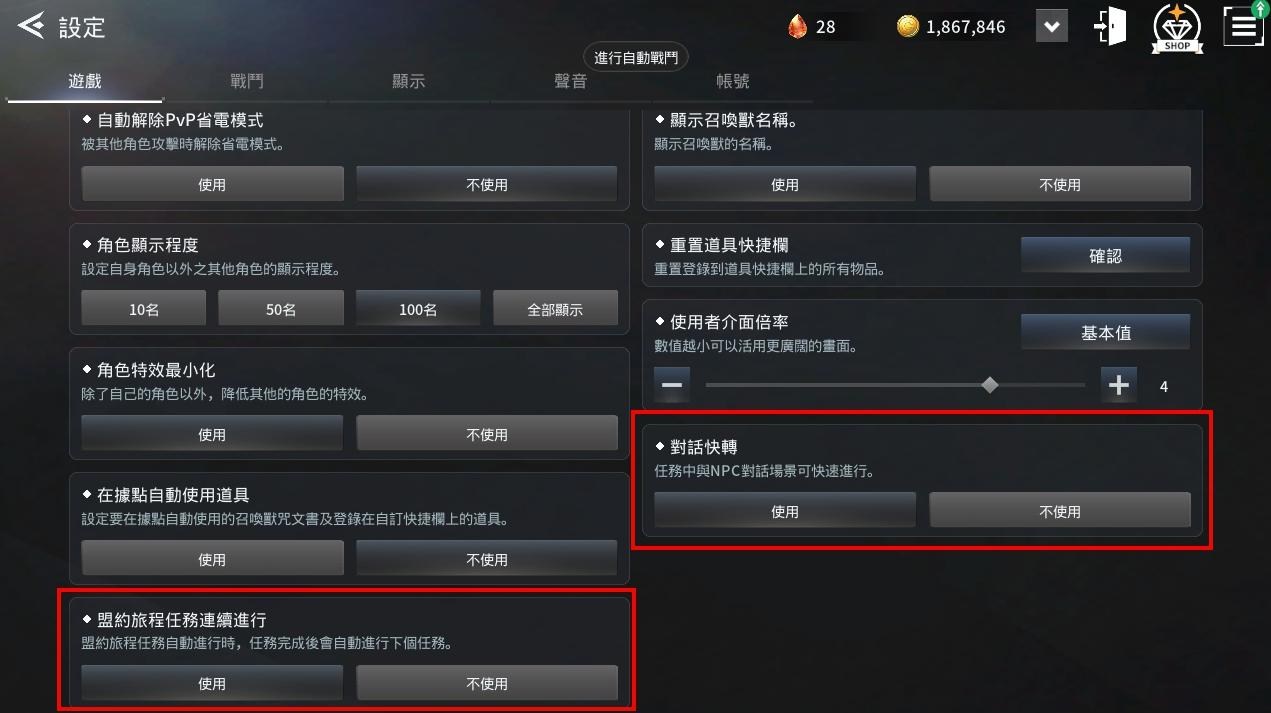Open the diamond SHOP icon
Viewport: 1271px width, 713px height.
(1177, 27)
